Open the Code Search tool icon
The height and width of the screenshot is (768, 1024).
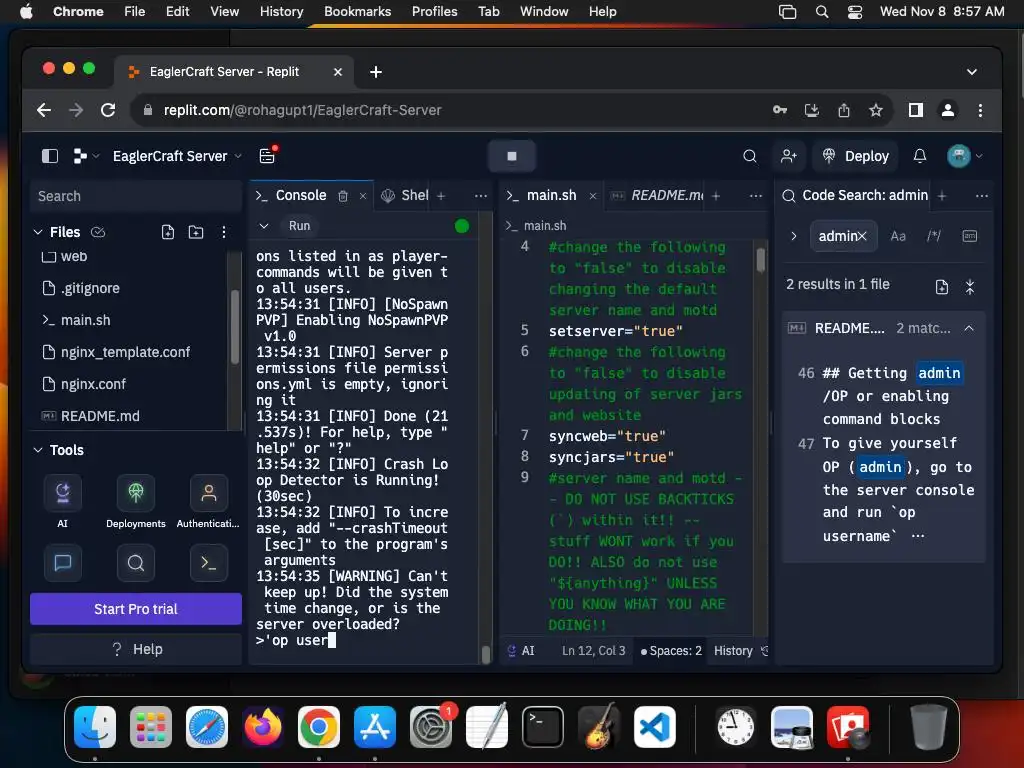click(x=136, y=562)
